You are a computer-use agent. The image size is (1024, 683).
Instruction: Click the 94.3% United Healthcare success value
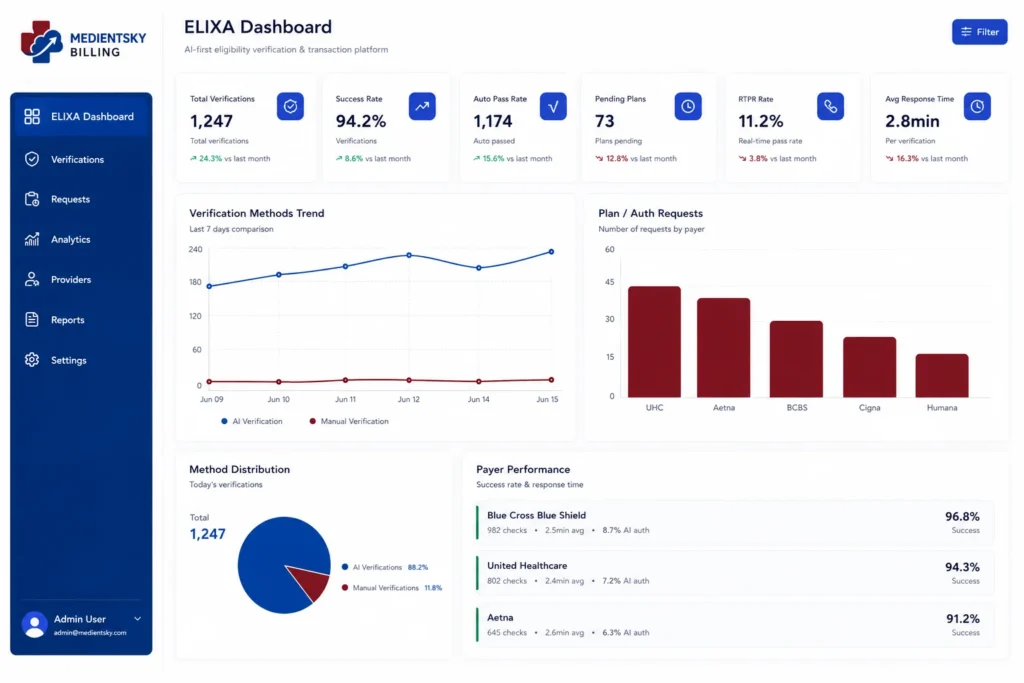click(x=962, y=567)
